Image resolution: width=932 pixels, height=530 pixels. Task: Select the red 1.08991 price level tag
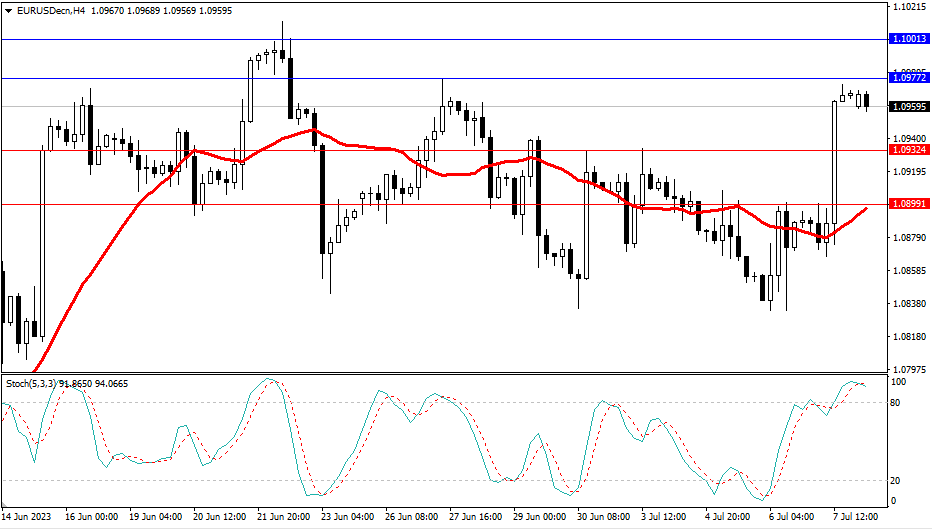908,204
